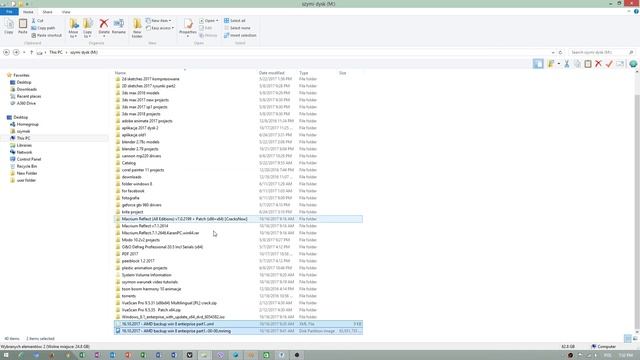
Task: Switch to the Home ribbon tab
Action: pyautogui.click(x=28, y=12)
